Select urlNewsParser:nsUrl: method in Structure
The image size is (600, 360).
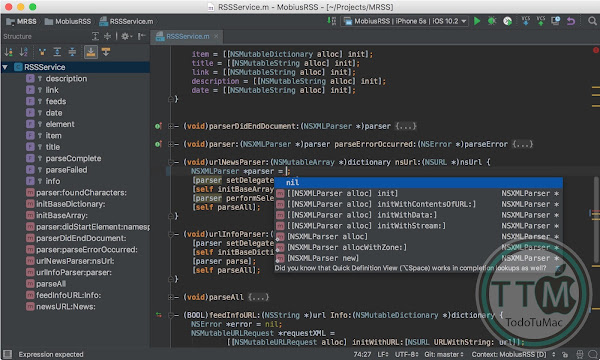click(x=75, y=261)
